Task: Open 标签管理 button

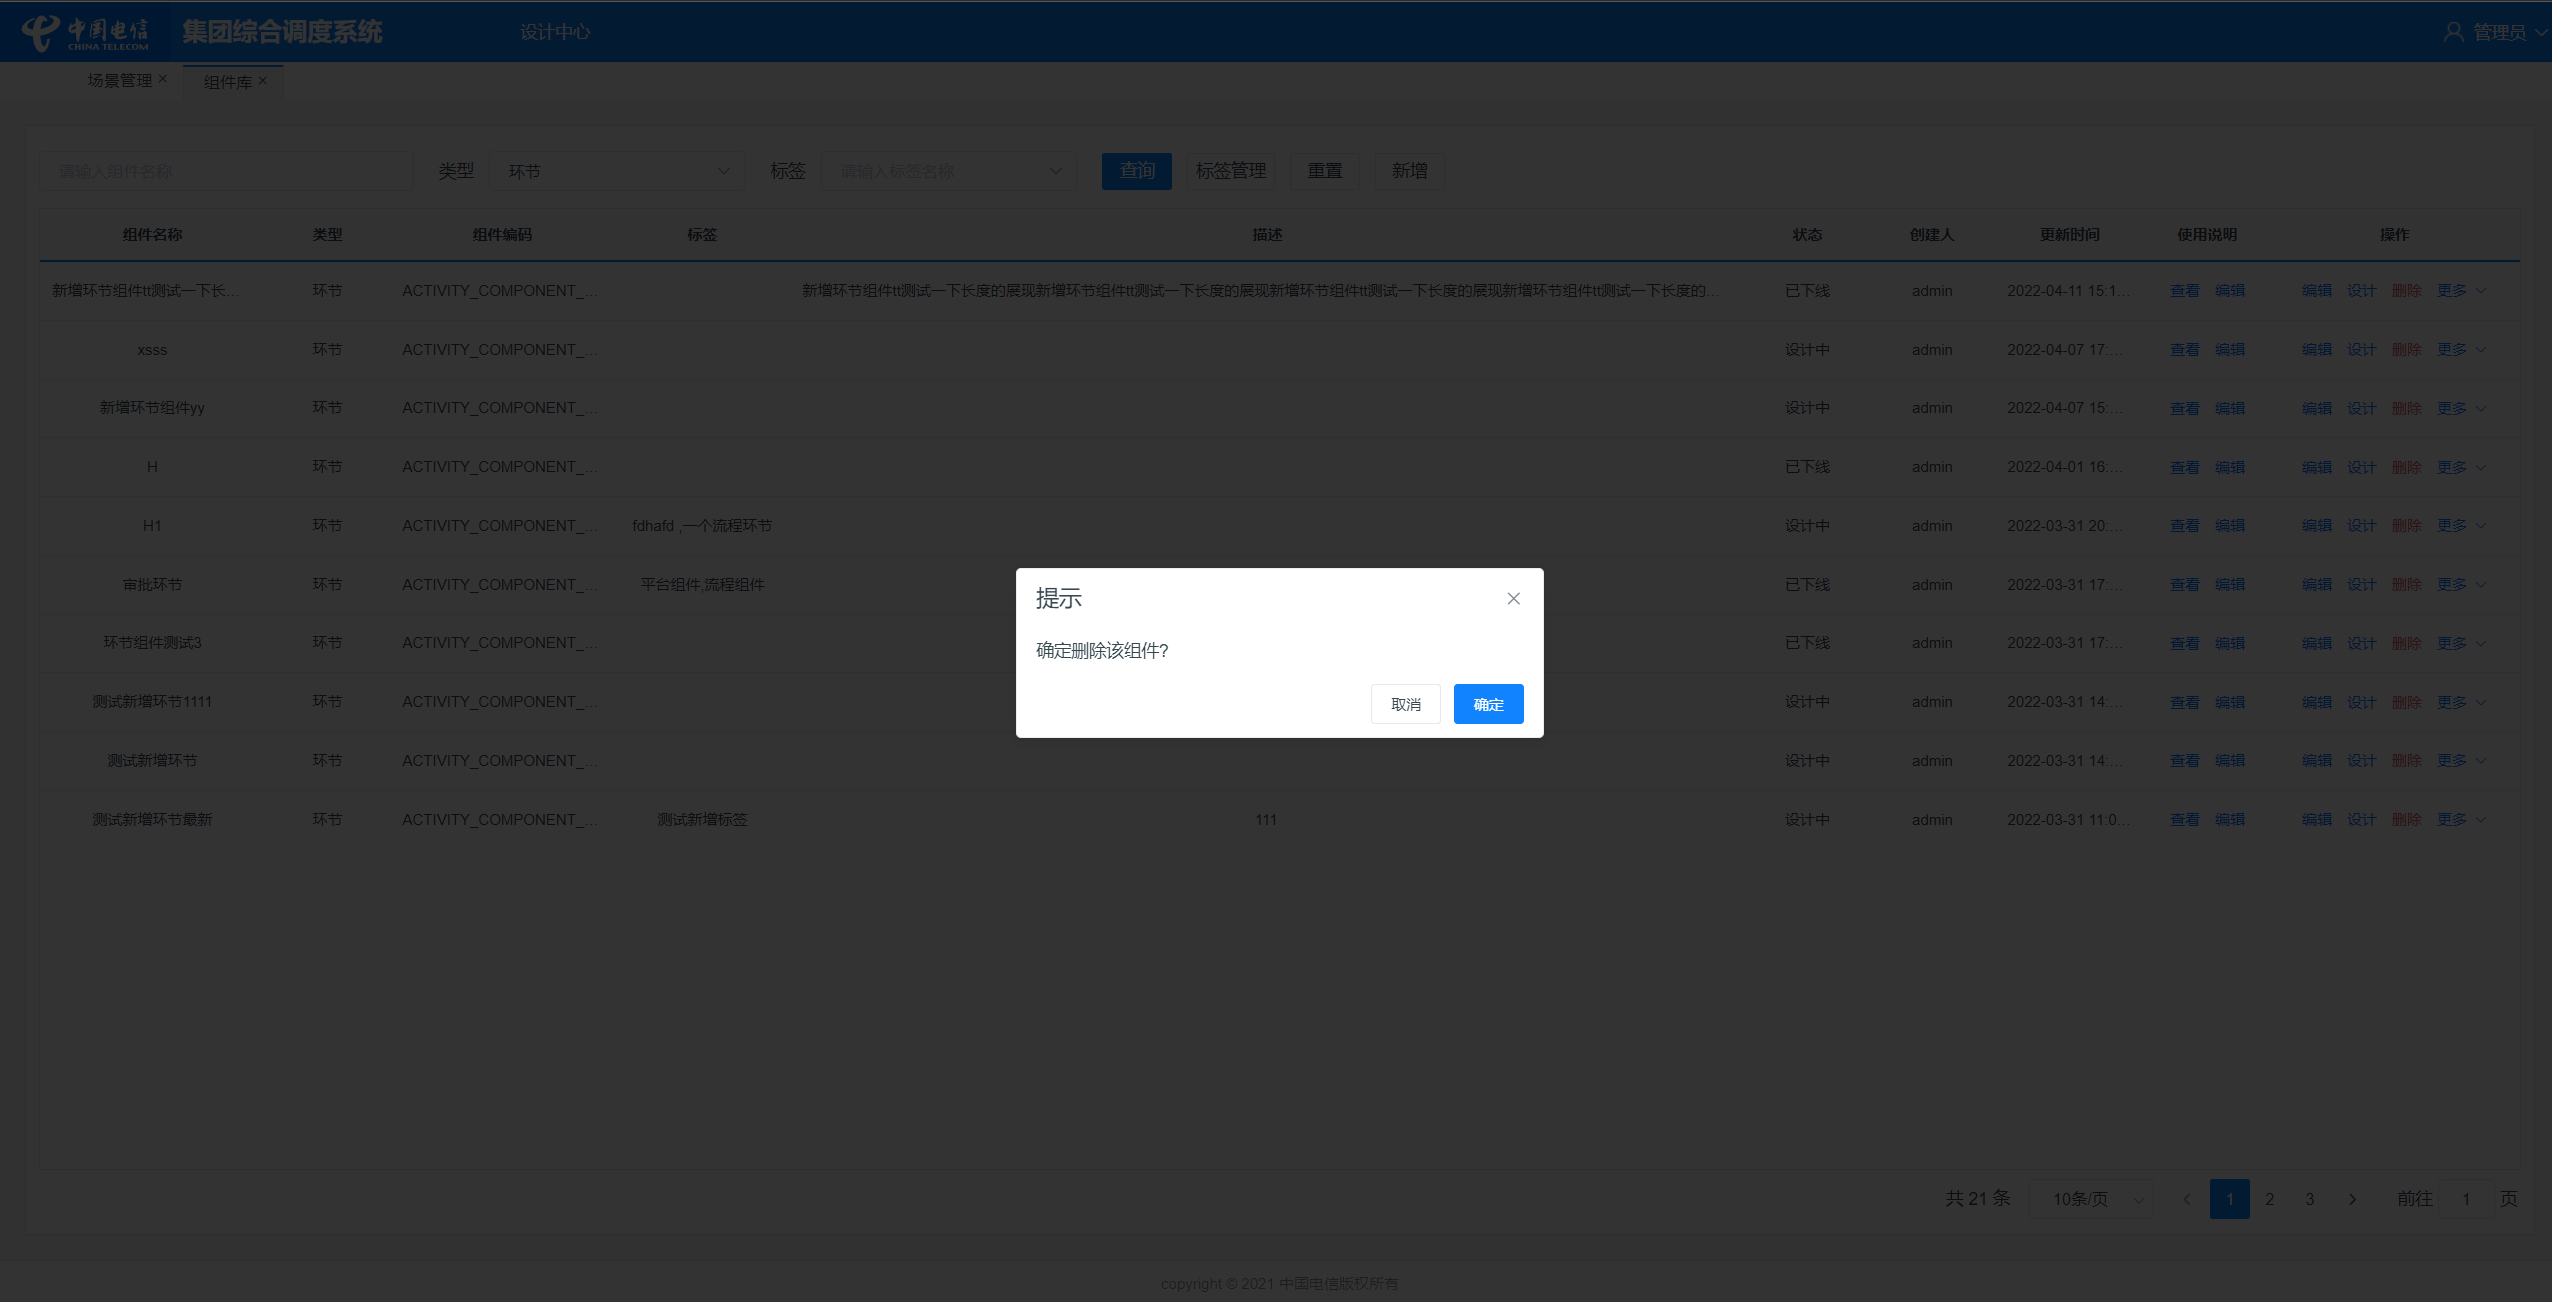Action: 1230,171
